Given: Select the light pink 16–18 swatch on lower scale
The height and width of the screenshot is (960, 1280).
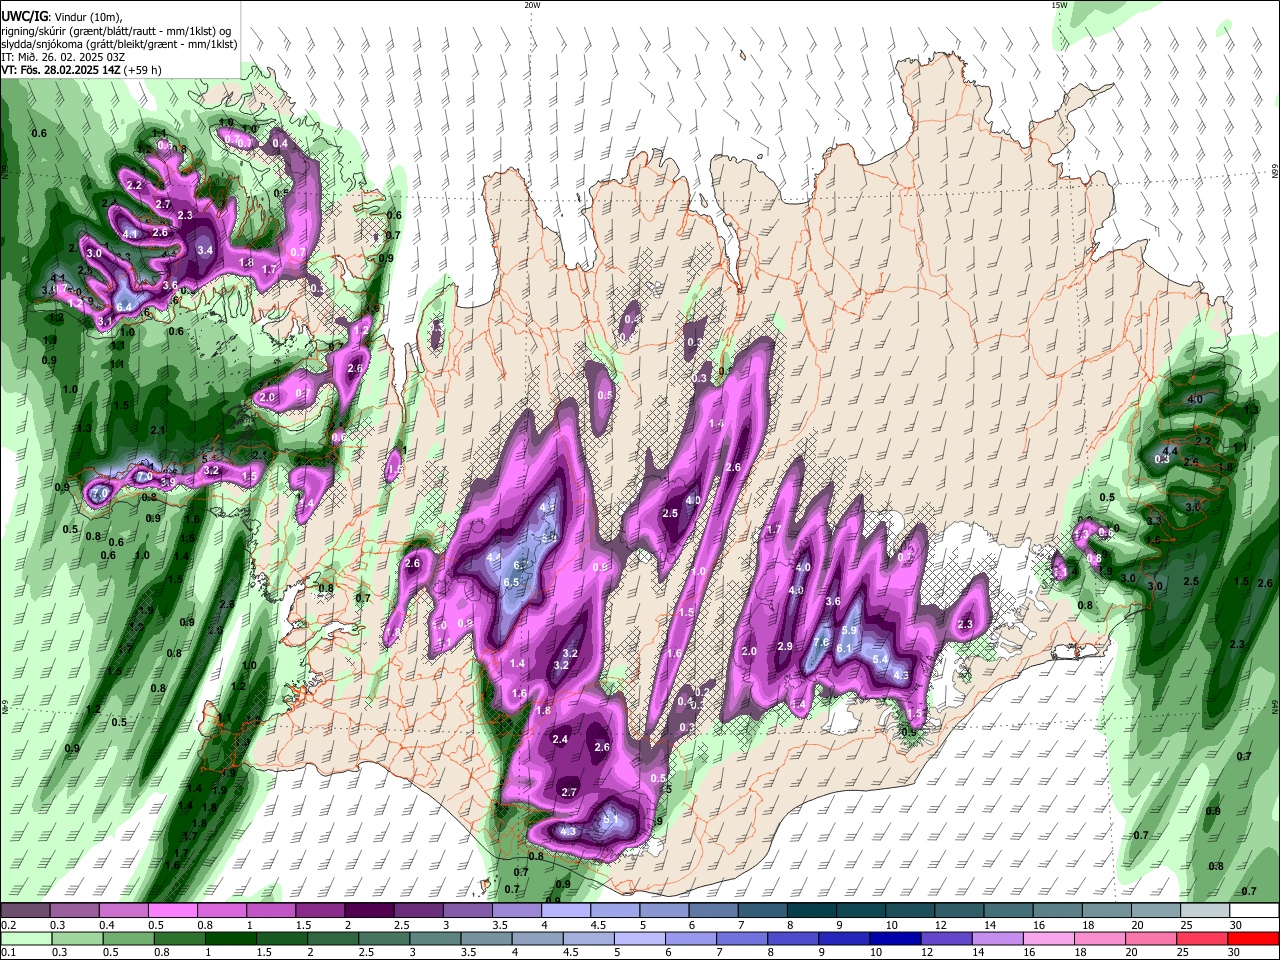Looking at the screenshot, I should coord(1047,938).
